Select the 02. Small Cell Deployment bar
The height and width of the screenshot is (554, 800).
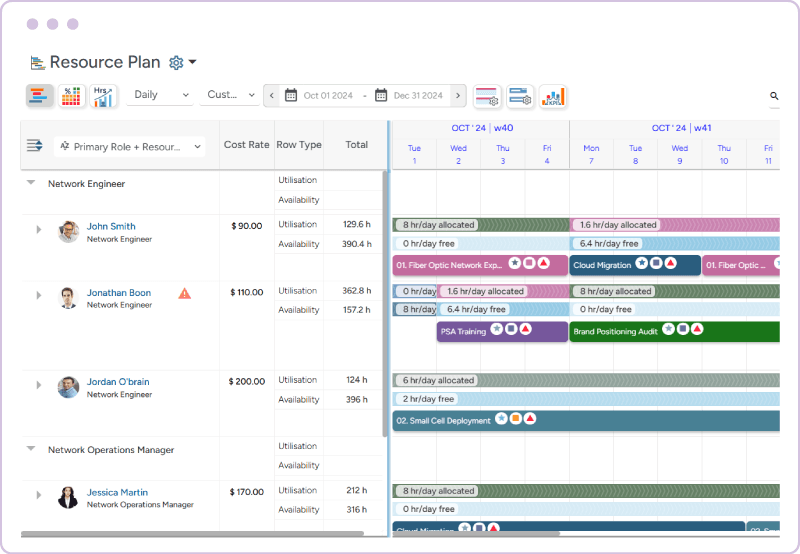(x=586, y=420)
